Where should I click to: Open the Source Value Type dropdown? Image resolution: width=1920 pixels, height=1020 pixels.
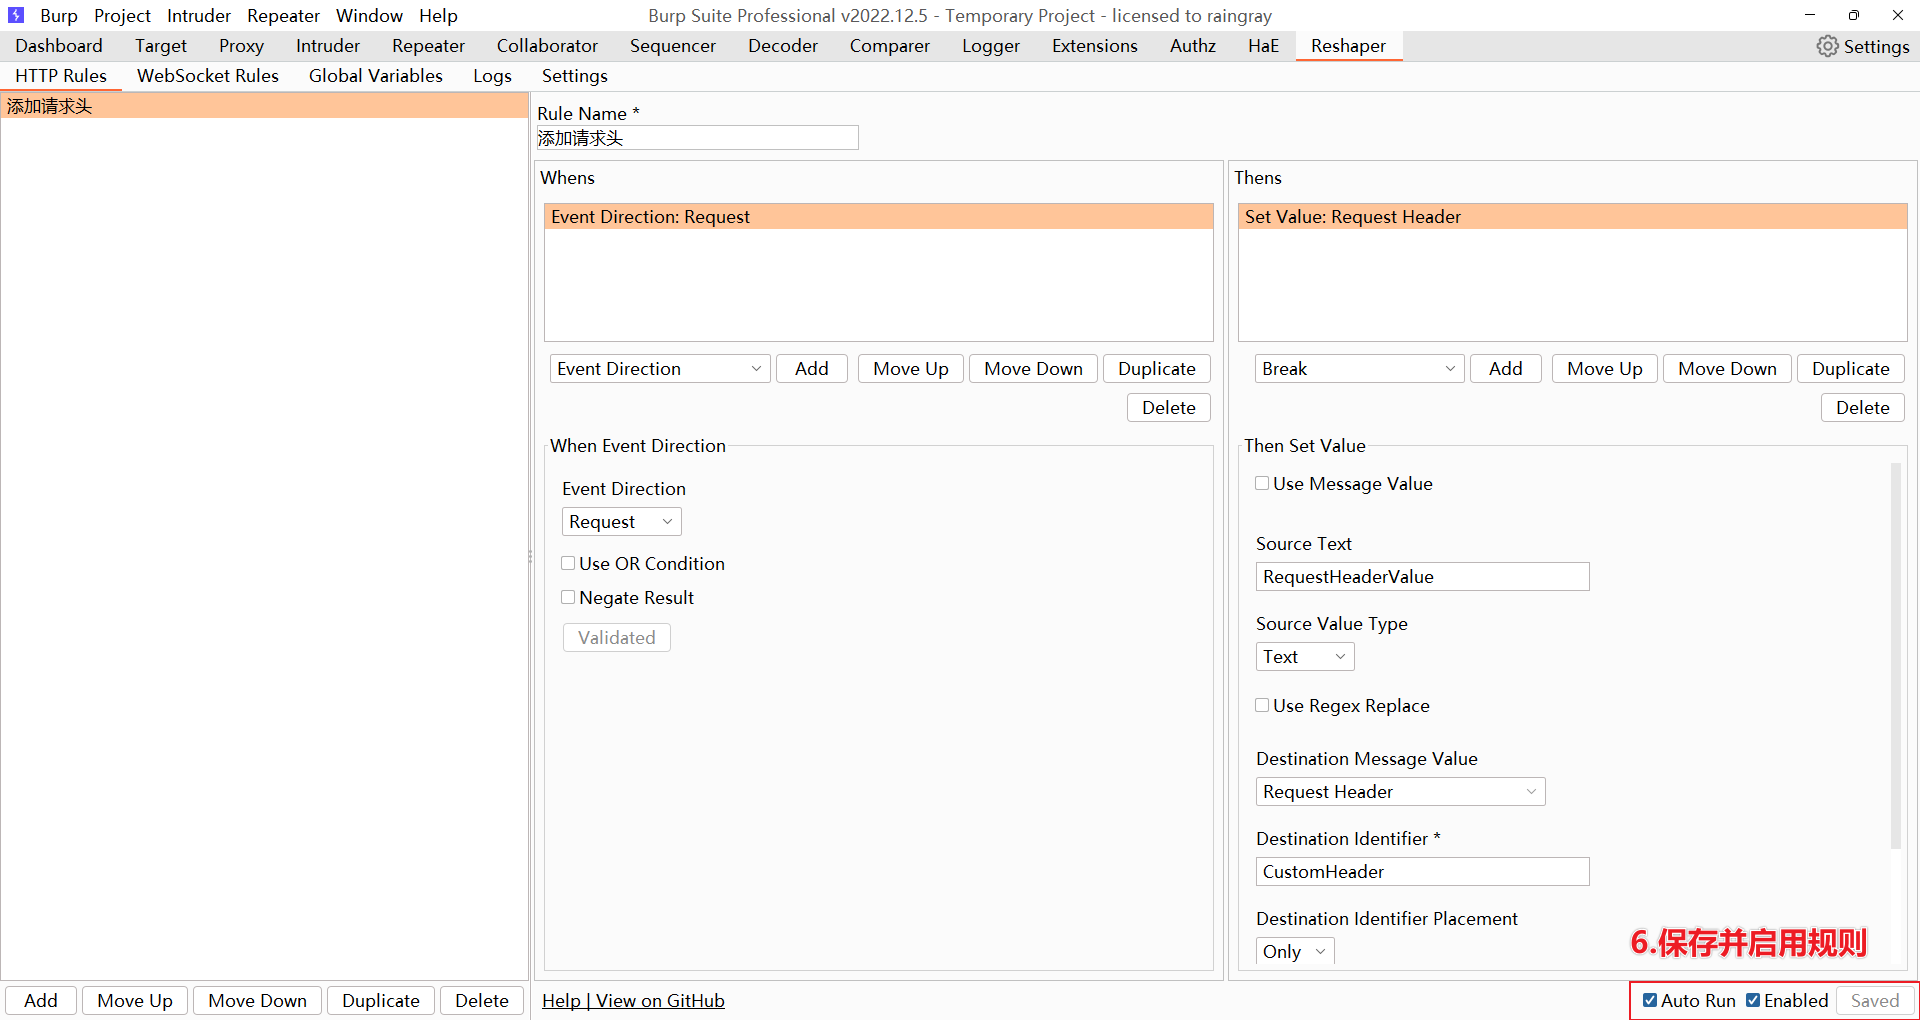[1305, 657]
